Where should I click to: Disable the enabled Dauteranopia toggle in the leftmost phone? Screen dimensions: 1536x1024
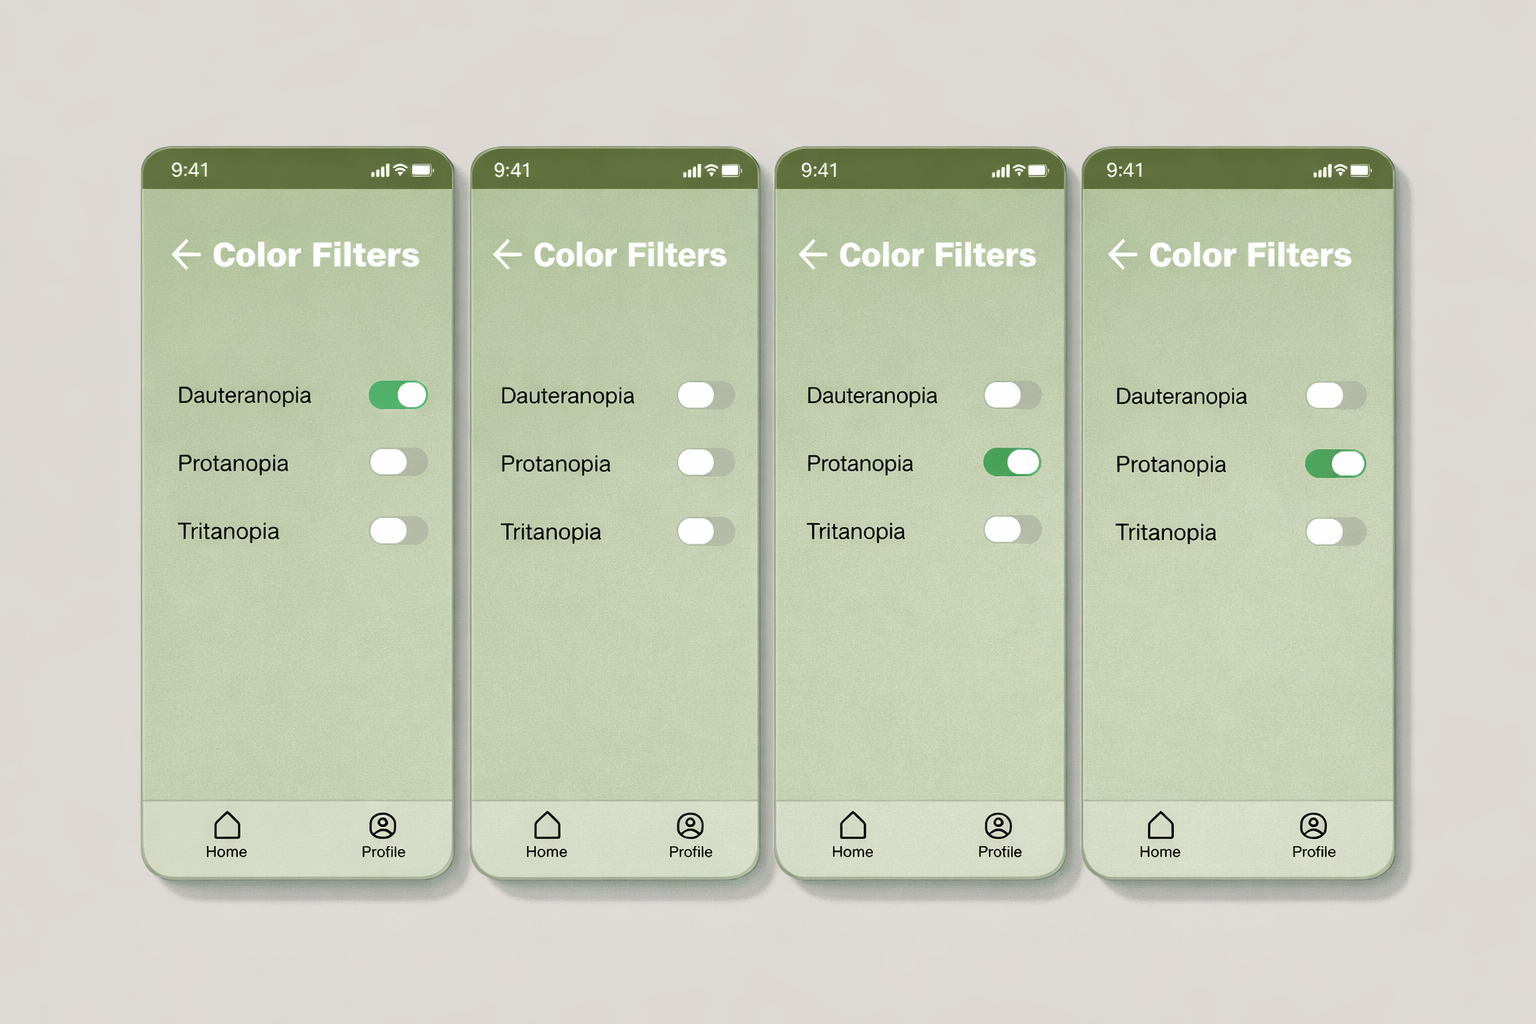coord(398,395)
